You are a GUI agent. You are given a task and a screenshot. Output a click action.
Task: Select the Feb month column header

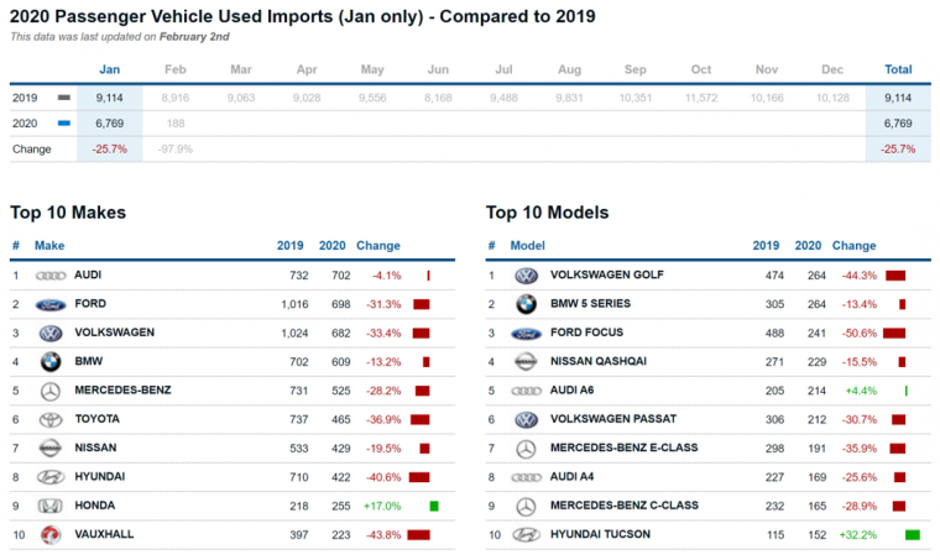point(175,70)
